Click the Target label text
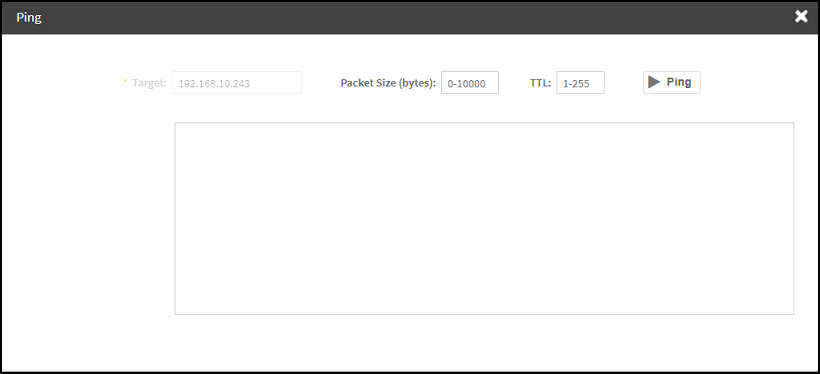820x374 pixels. point(150,83)
